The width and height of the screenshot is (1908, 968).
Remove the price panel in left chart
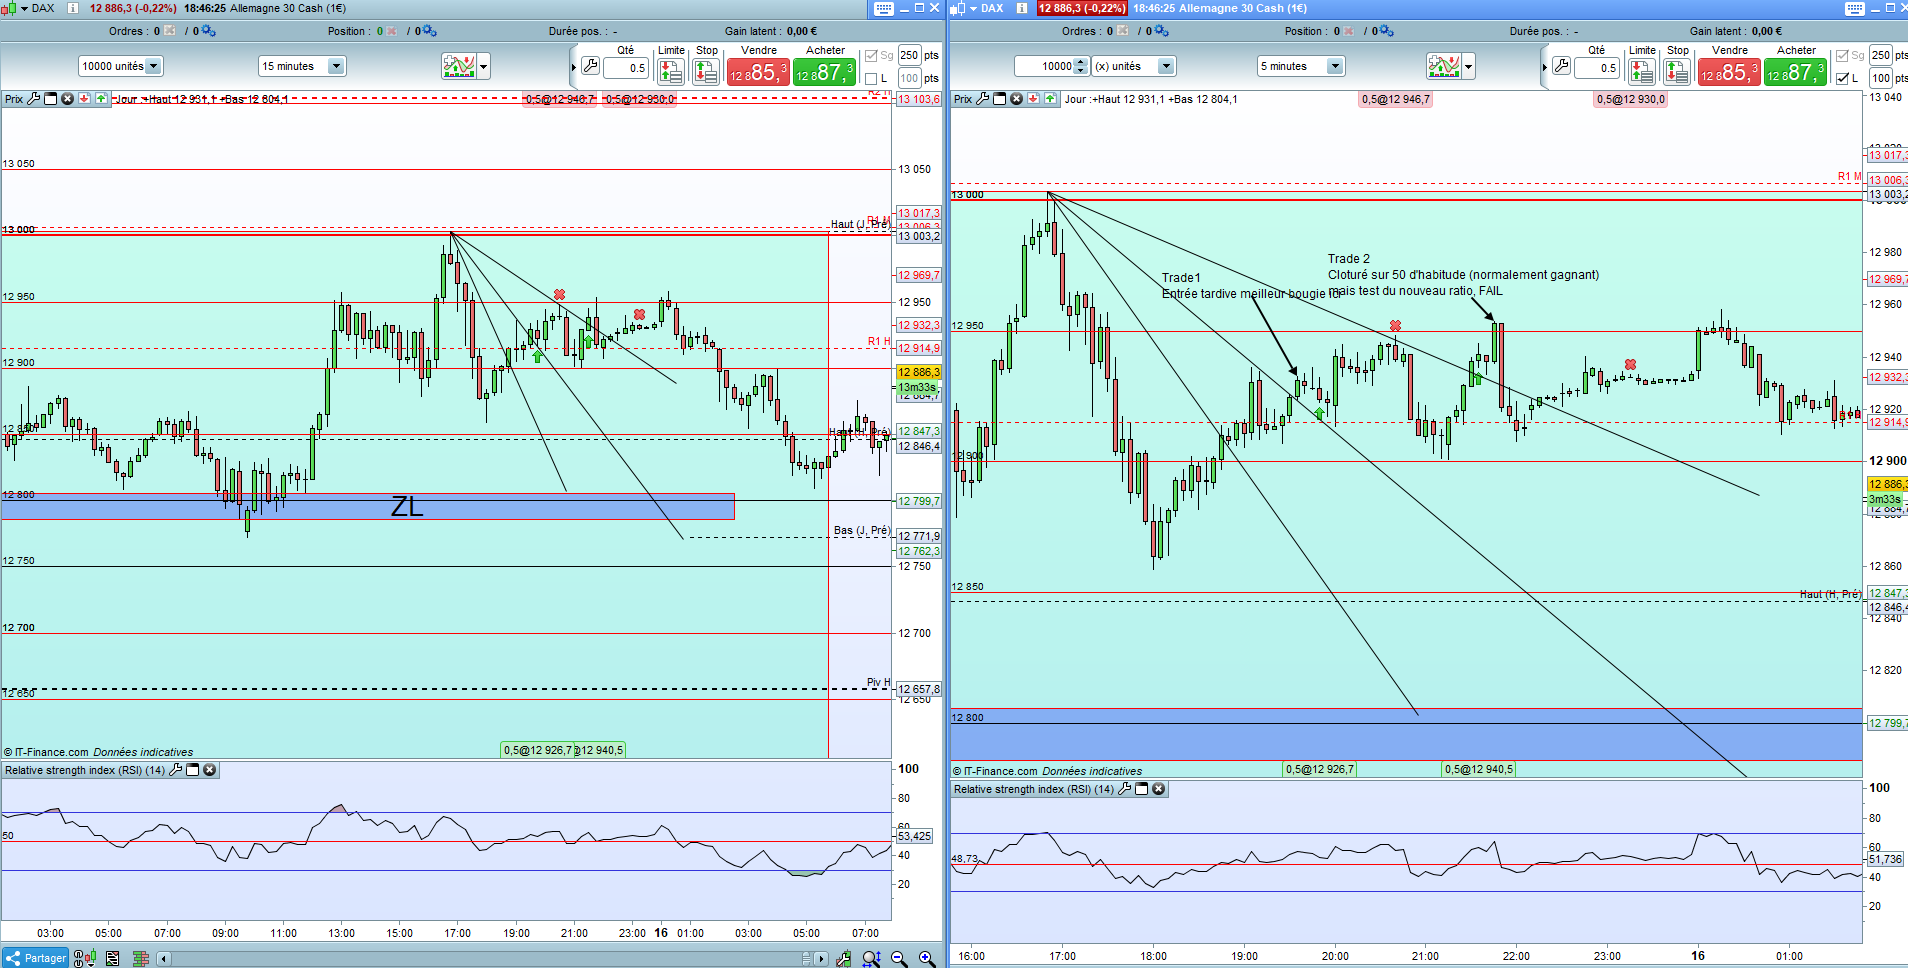(x=67, y=99)
